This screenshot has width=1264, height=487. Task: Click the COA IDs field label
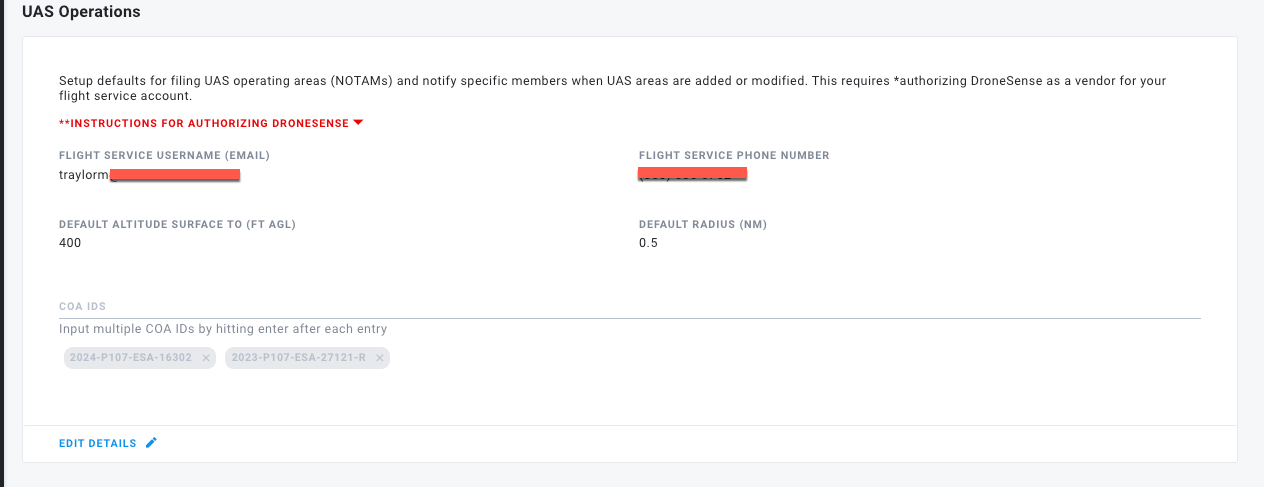click(83, 307)
